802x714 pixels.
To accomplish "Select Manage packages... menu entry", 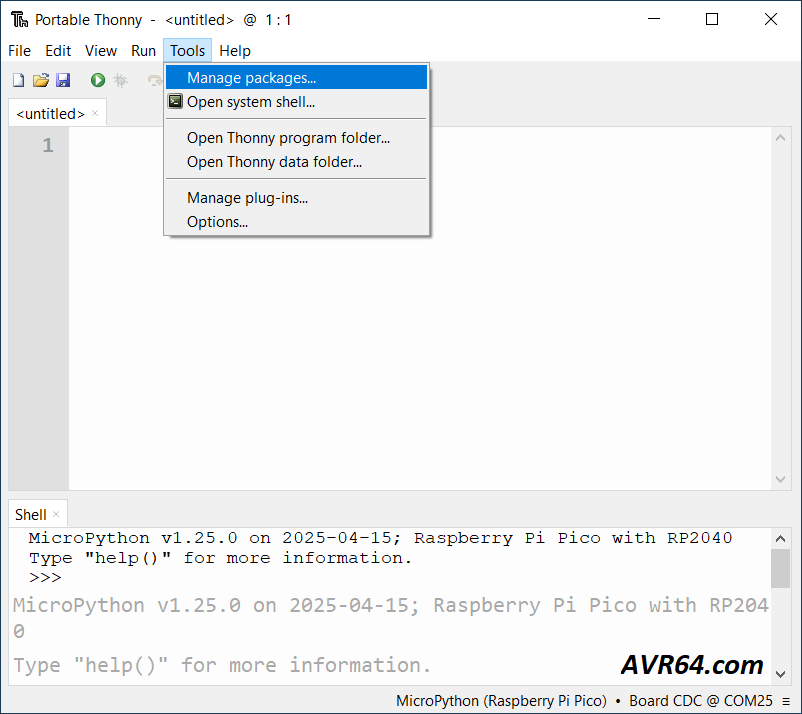I will [296, 77].
